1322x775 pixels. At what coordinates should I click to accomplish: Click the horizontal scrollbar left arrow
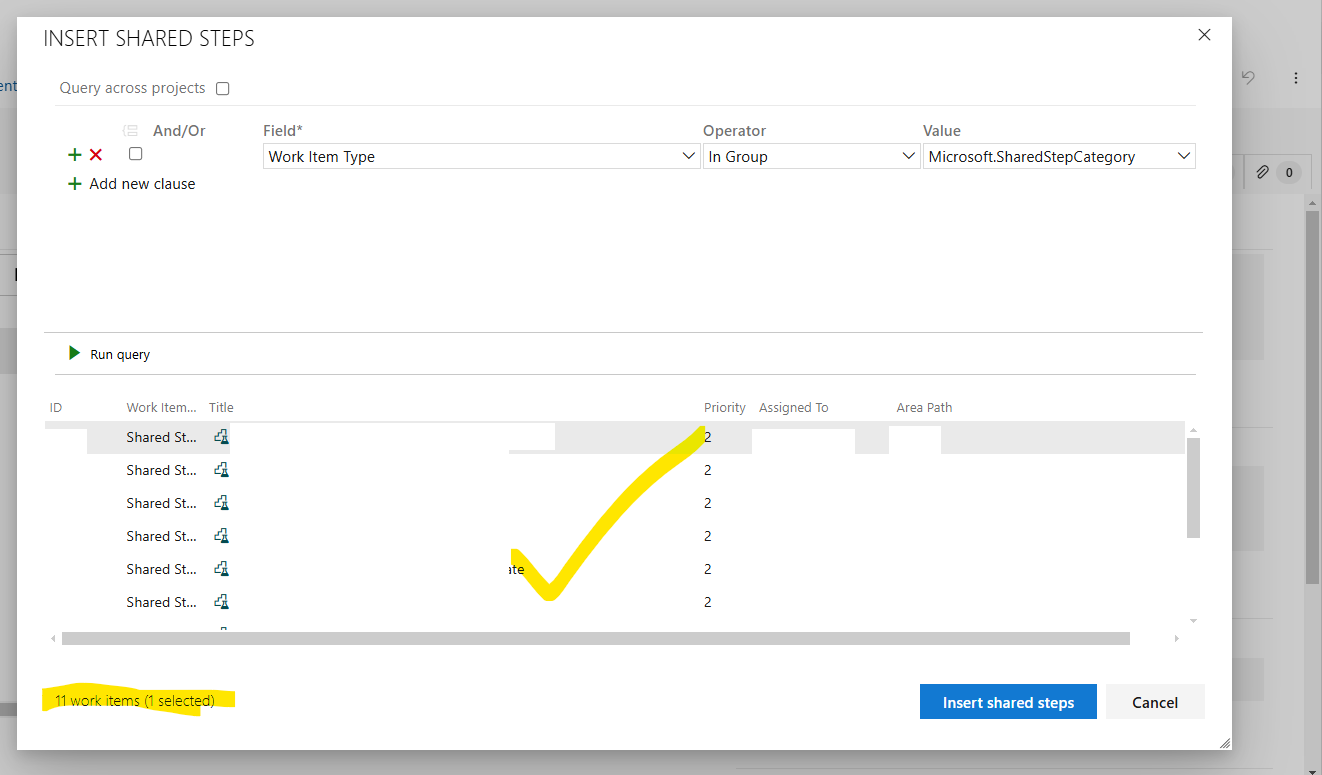point(54,638)
